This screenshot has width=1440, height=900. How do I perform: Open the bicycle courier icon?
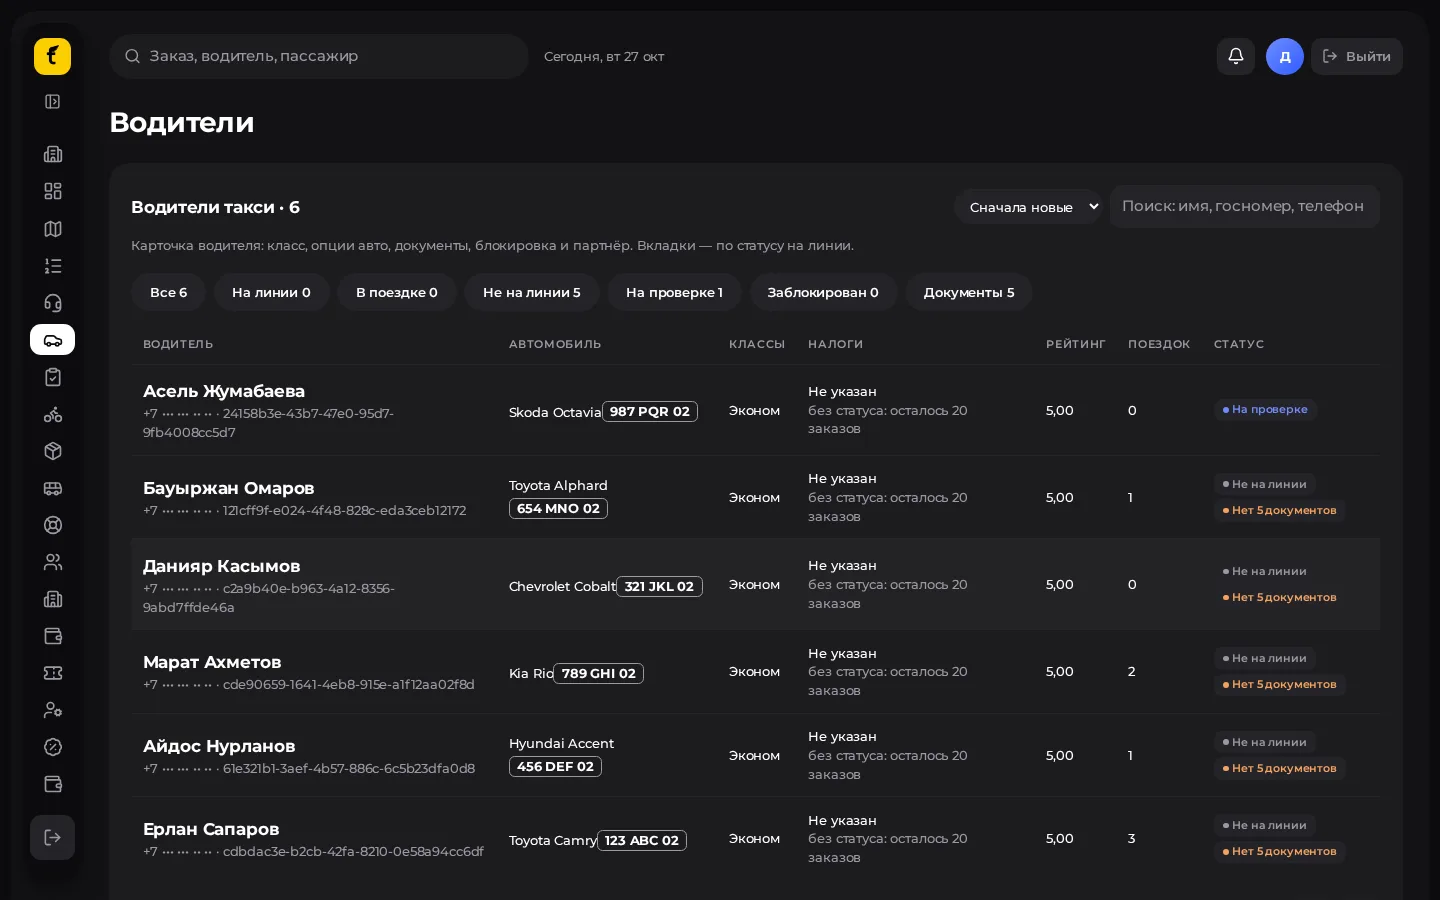click(53, 414)
